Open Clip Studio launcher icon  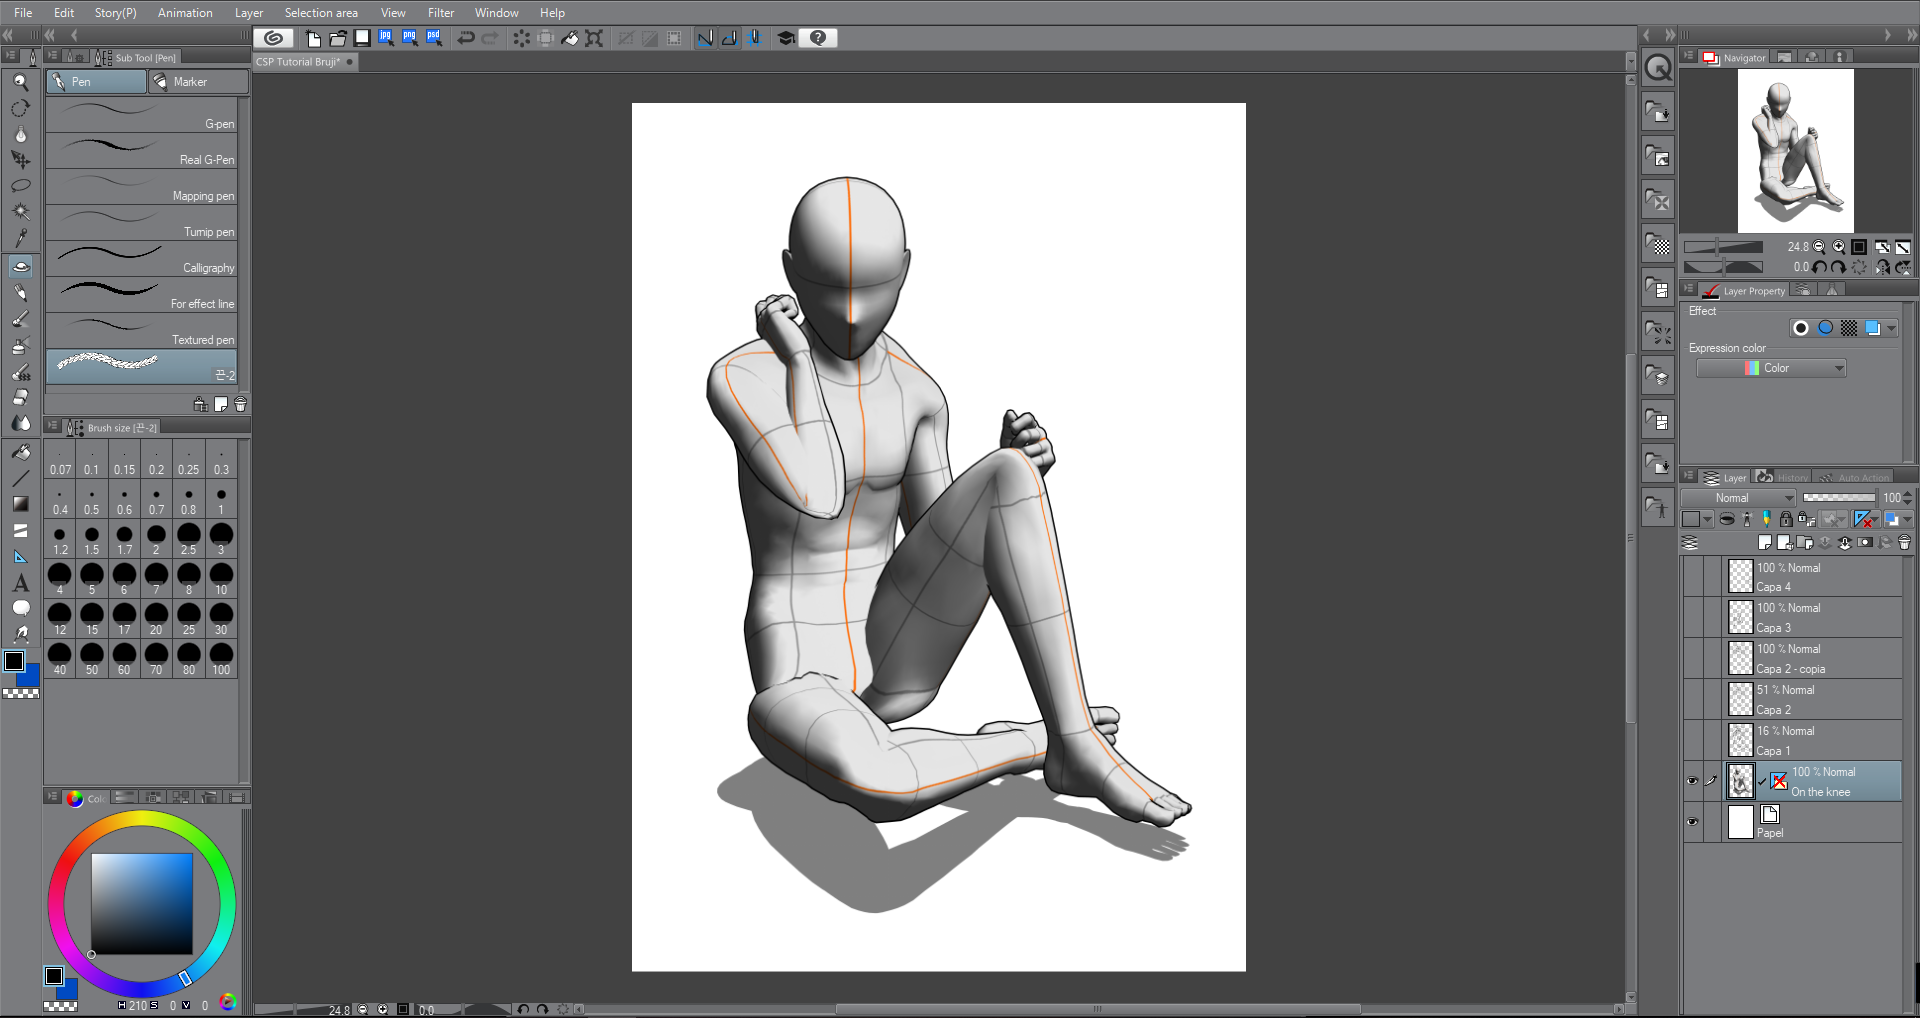[x=273, y=38]
